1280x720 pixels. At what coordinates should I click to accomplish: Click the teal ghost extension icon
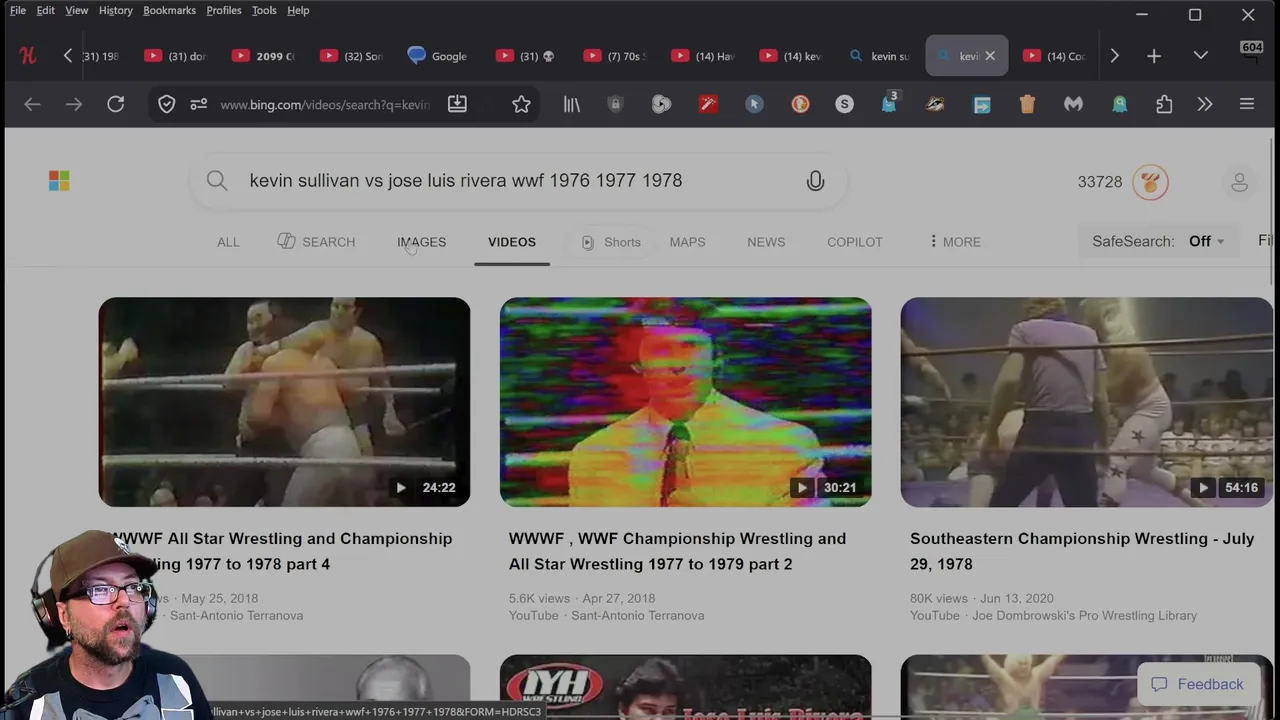point(1119,104)
